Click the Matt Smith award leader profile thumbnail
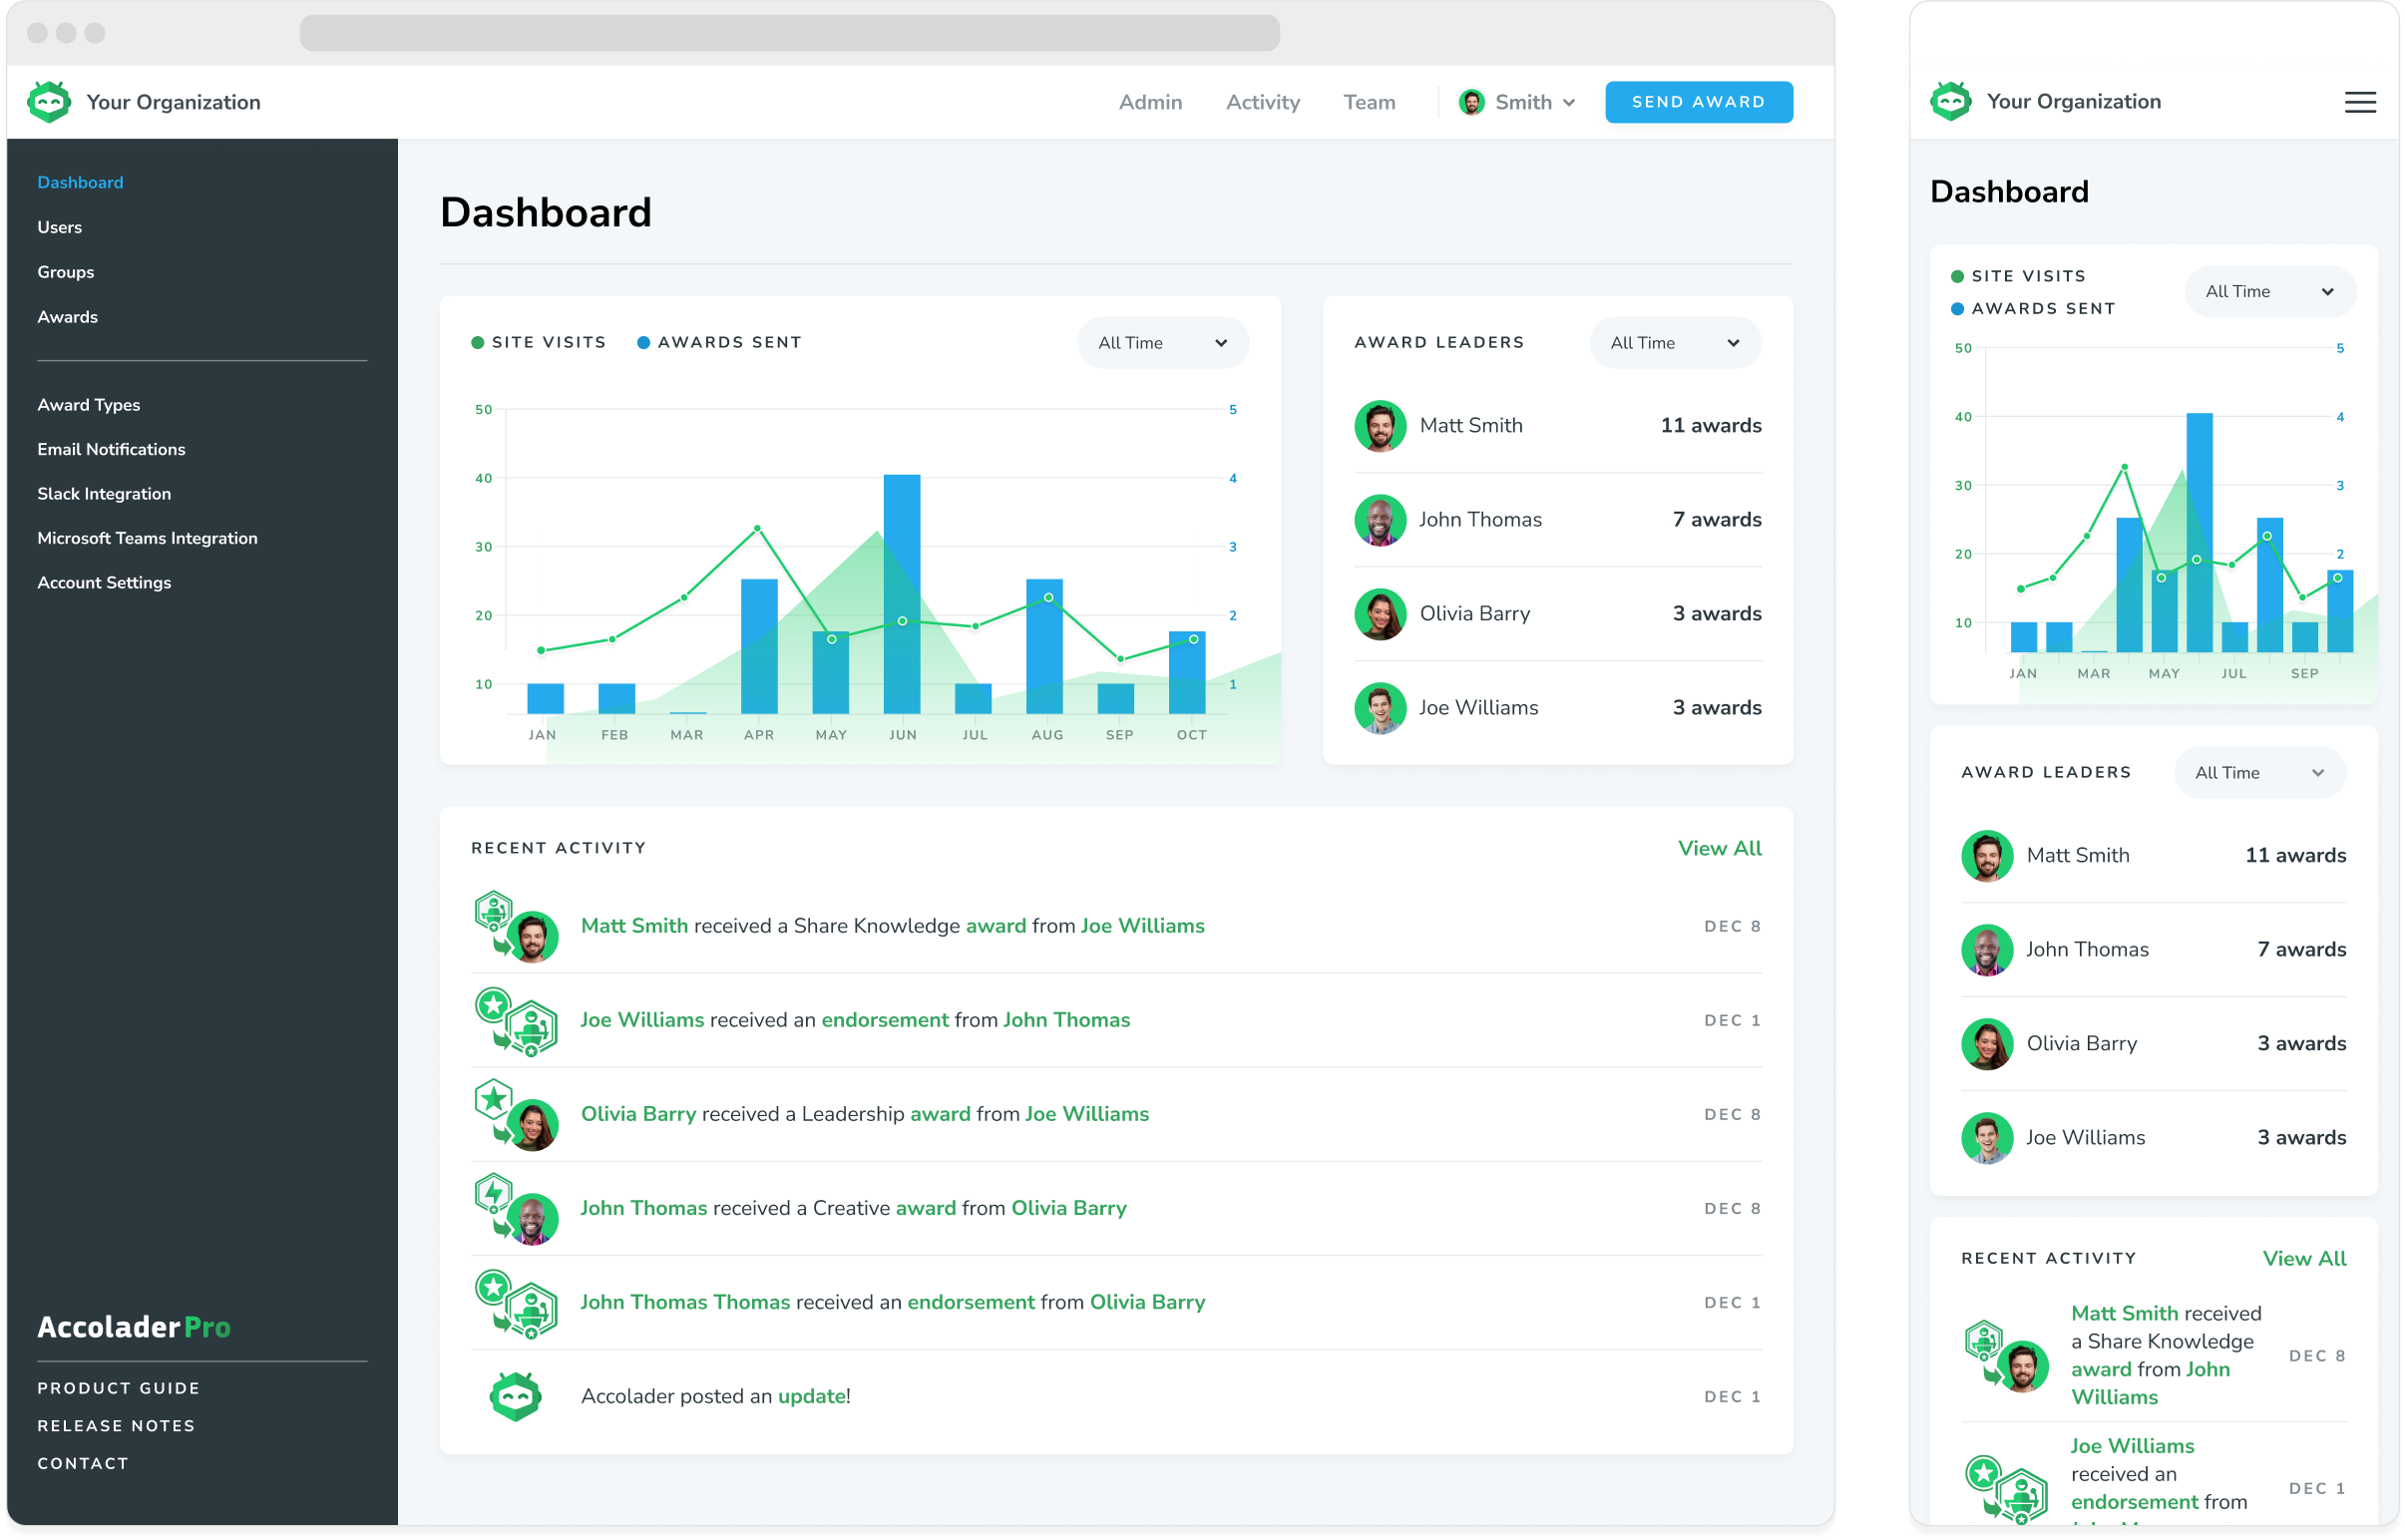This screenshot has width=2405, height=1540. point(1378,426)
